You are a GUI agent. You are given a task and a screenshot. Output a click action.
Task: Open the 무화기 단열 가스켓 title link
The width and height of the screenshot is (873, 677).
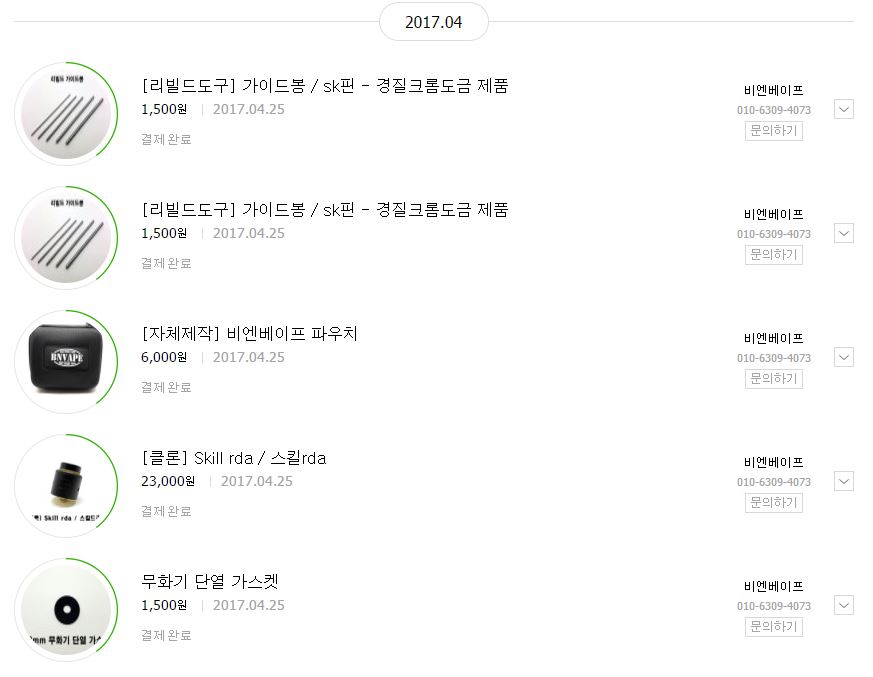pos(216,582)
